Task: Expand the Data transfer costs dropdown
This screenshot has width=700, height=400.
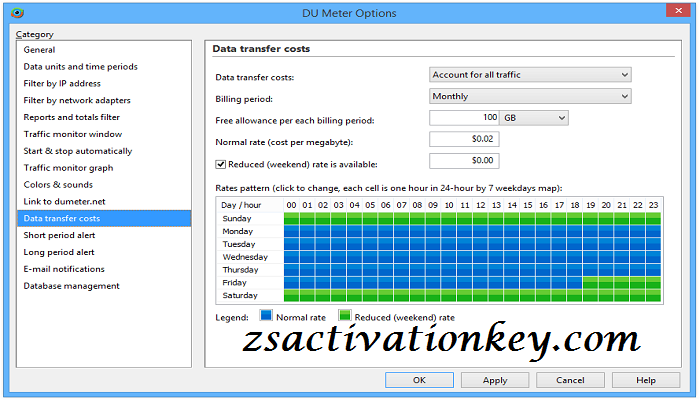Action: click(530, 75)
